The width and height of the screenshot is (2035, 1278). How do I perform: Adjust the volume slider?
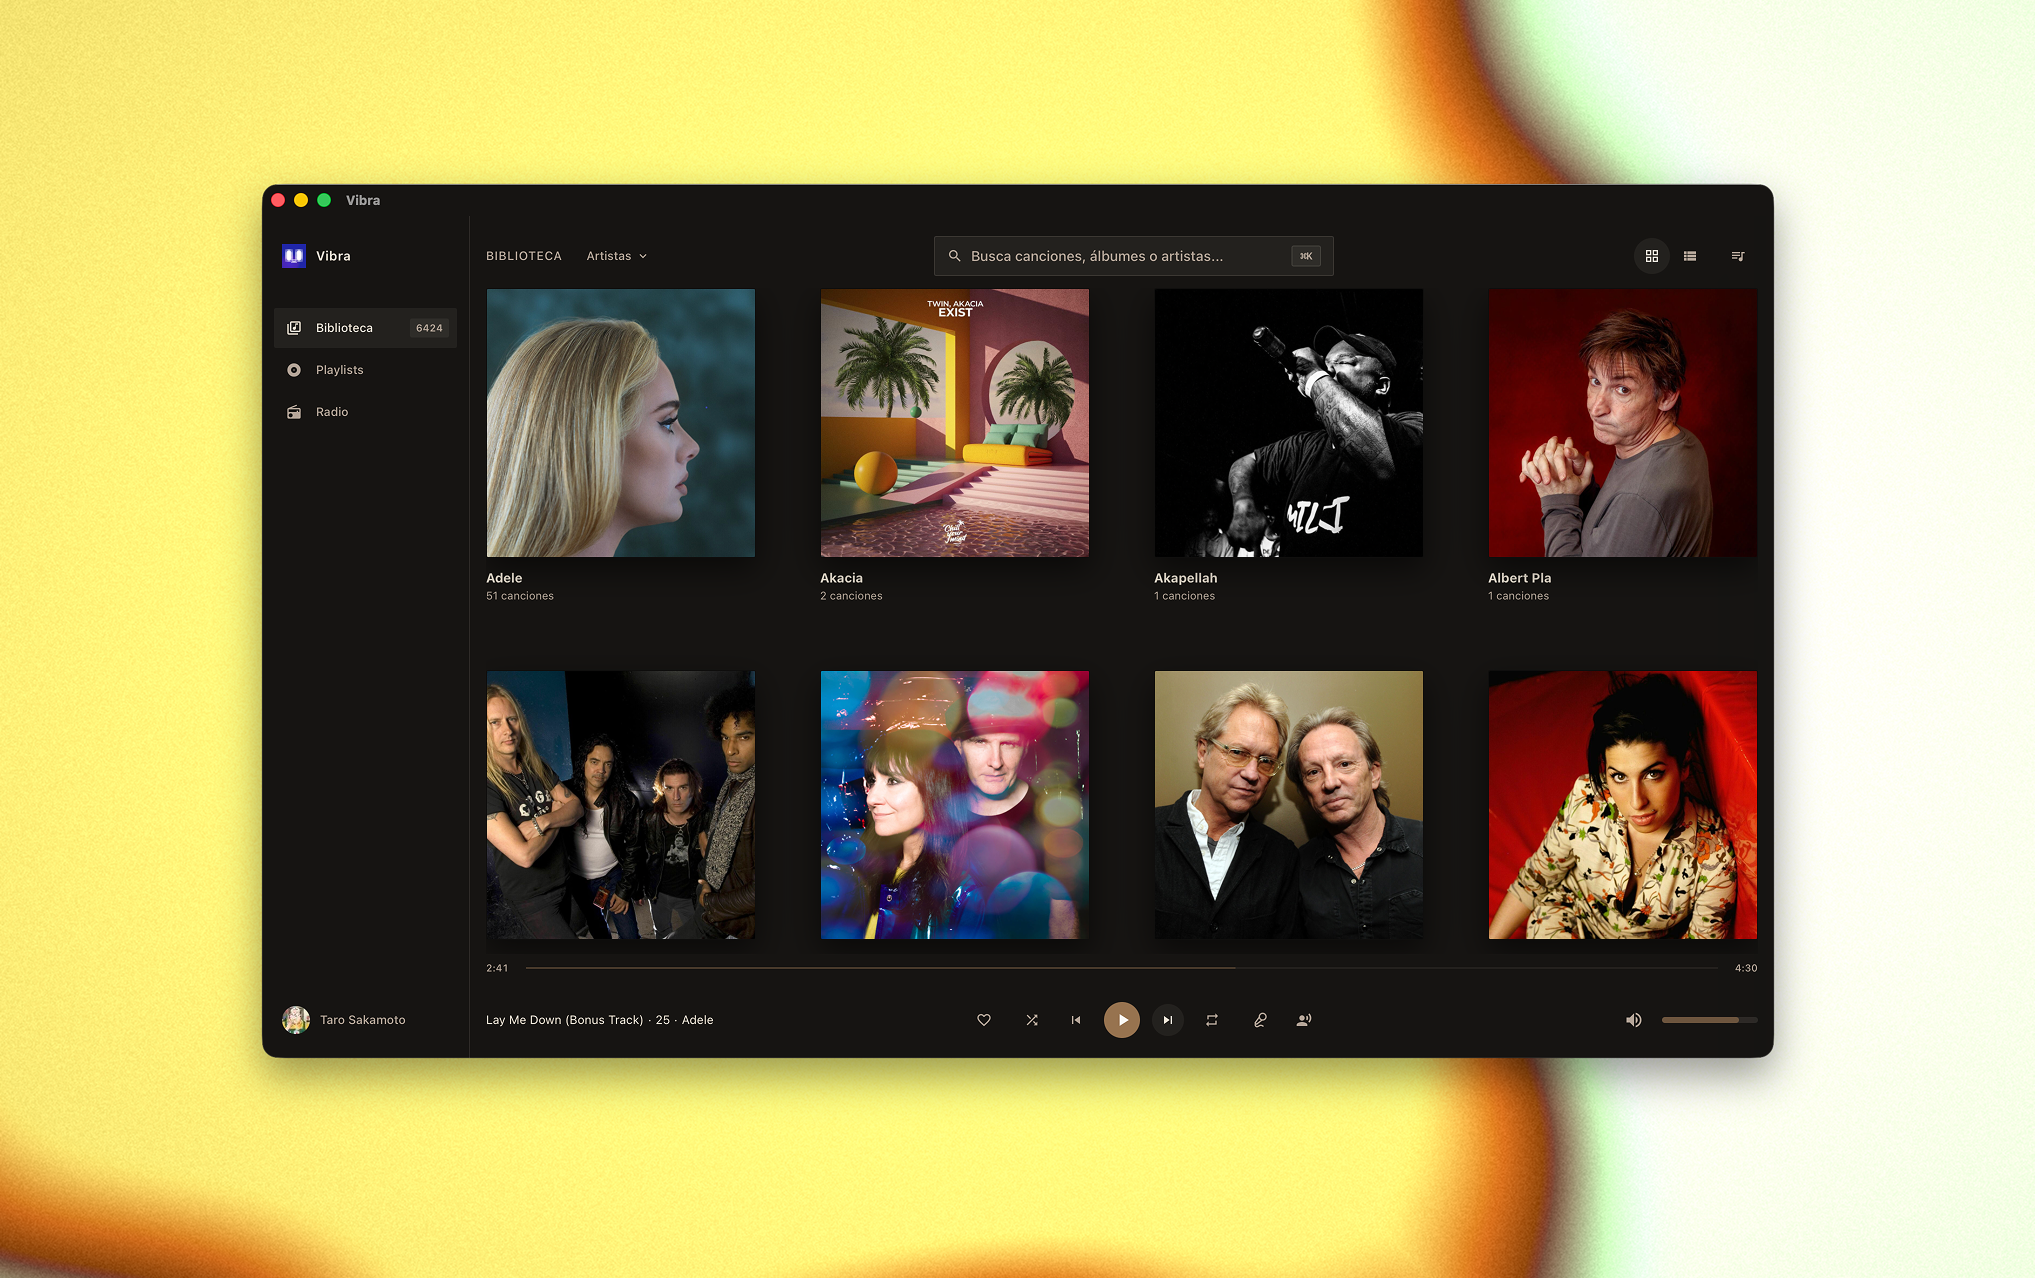coord(1709,1020)
